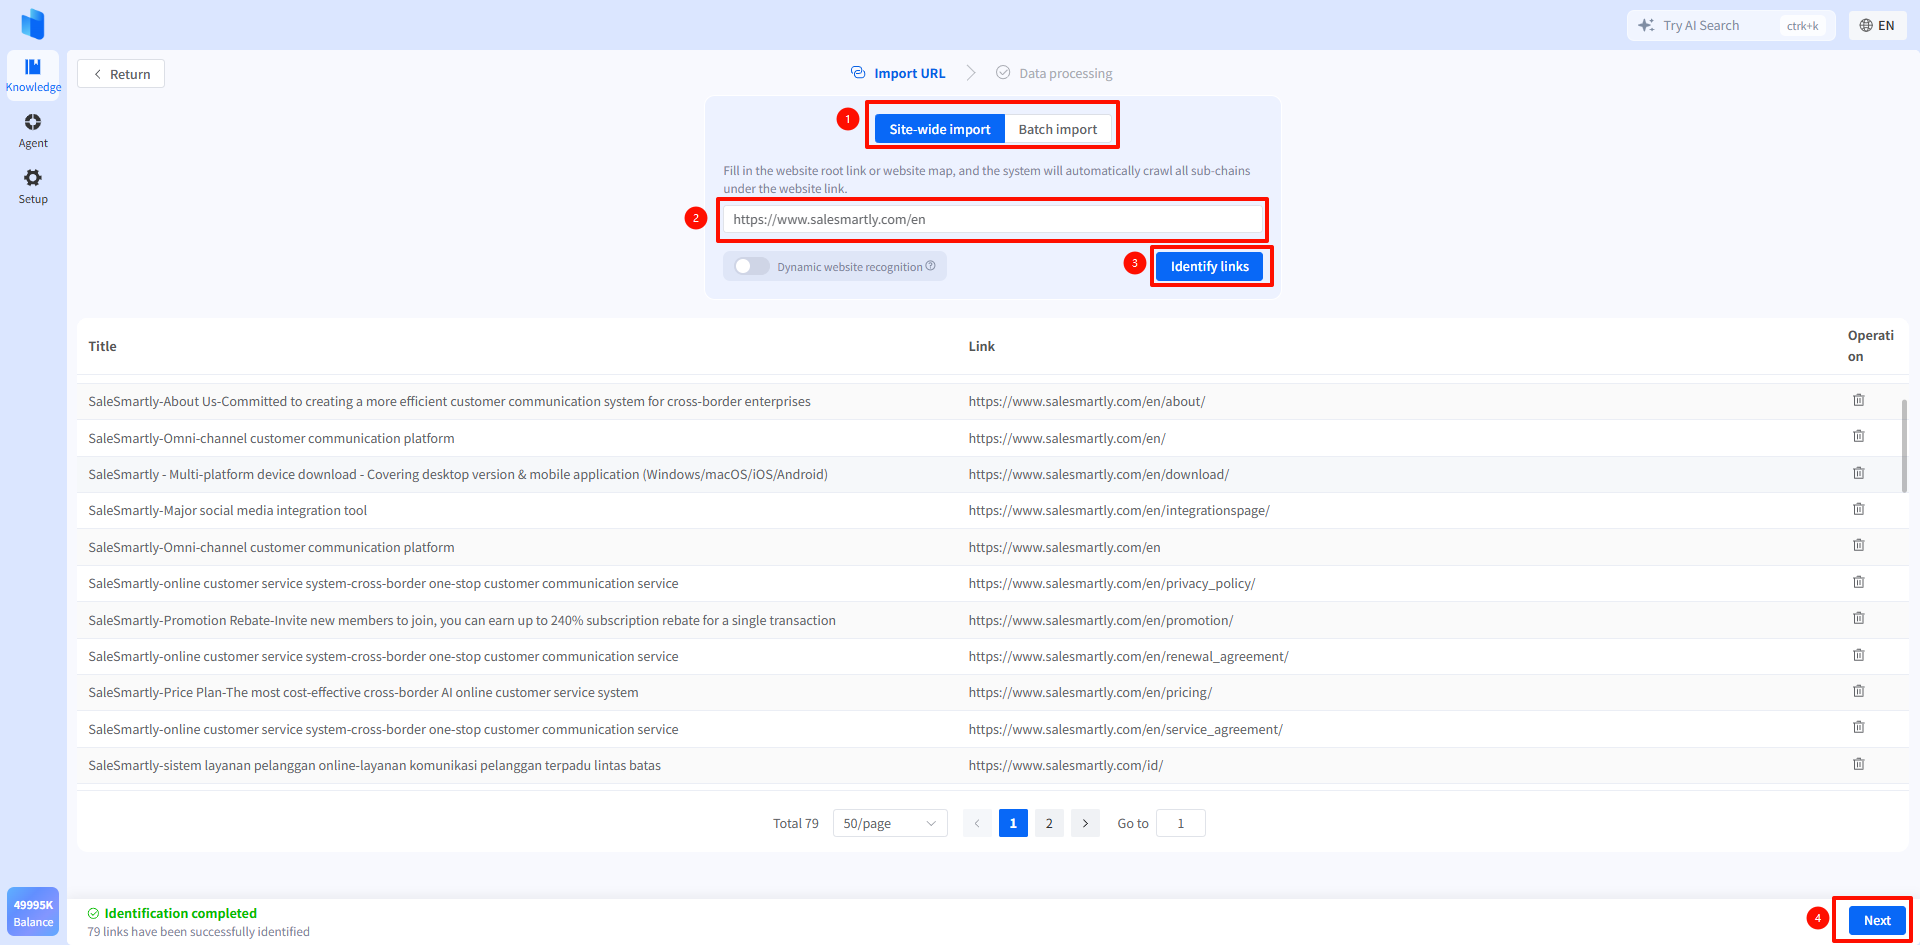Image resolution: width=1920 pixels, height=945 pixels.
Task: Go to page 2 of results
Action: click(x=1049, y=823)
